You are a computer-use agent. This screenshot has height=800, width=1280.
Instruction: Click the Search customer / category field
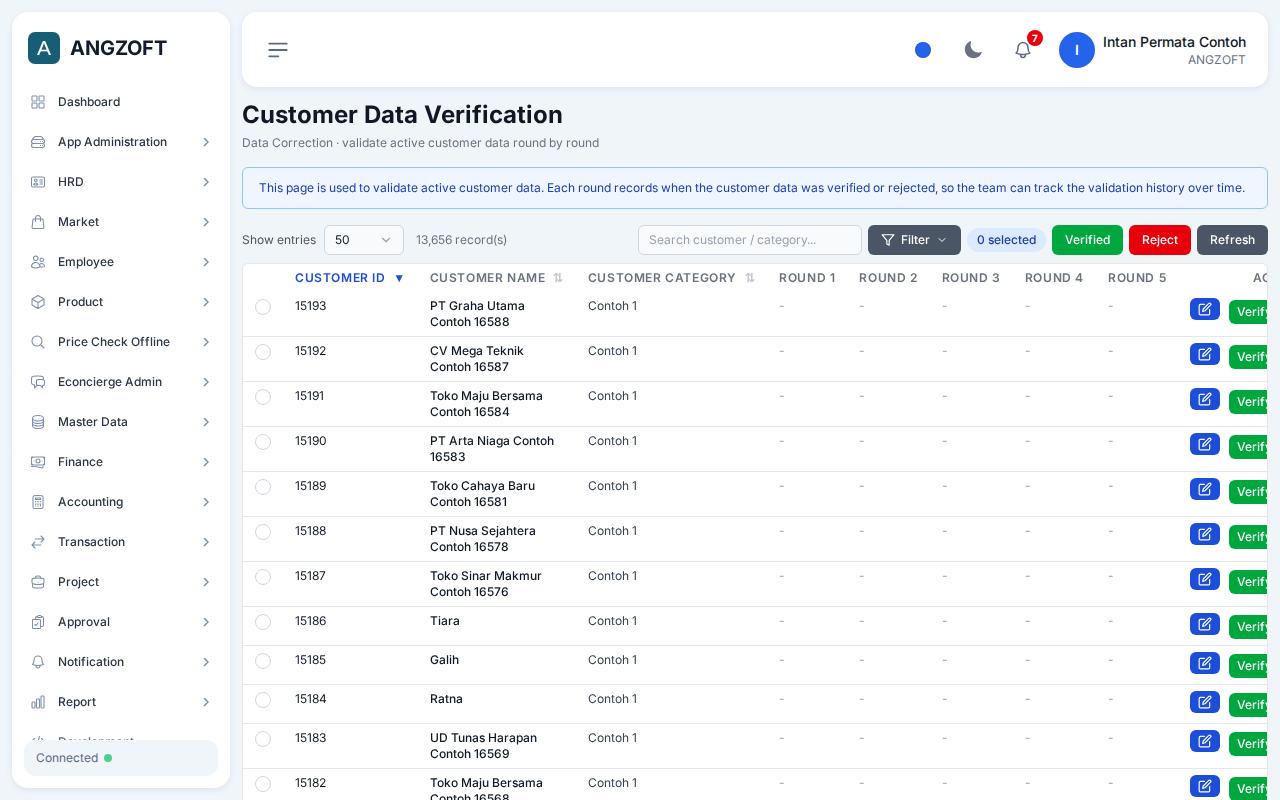tap(750, 240)
